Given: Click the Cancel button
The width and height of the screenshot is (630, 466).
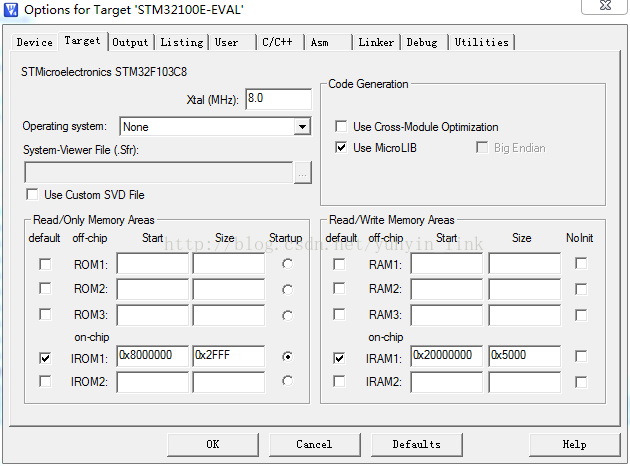Looking at the screenshot, I should 315,444.
